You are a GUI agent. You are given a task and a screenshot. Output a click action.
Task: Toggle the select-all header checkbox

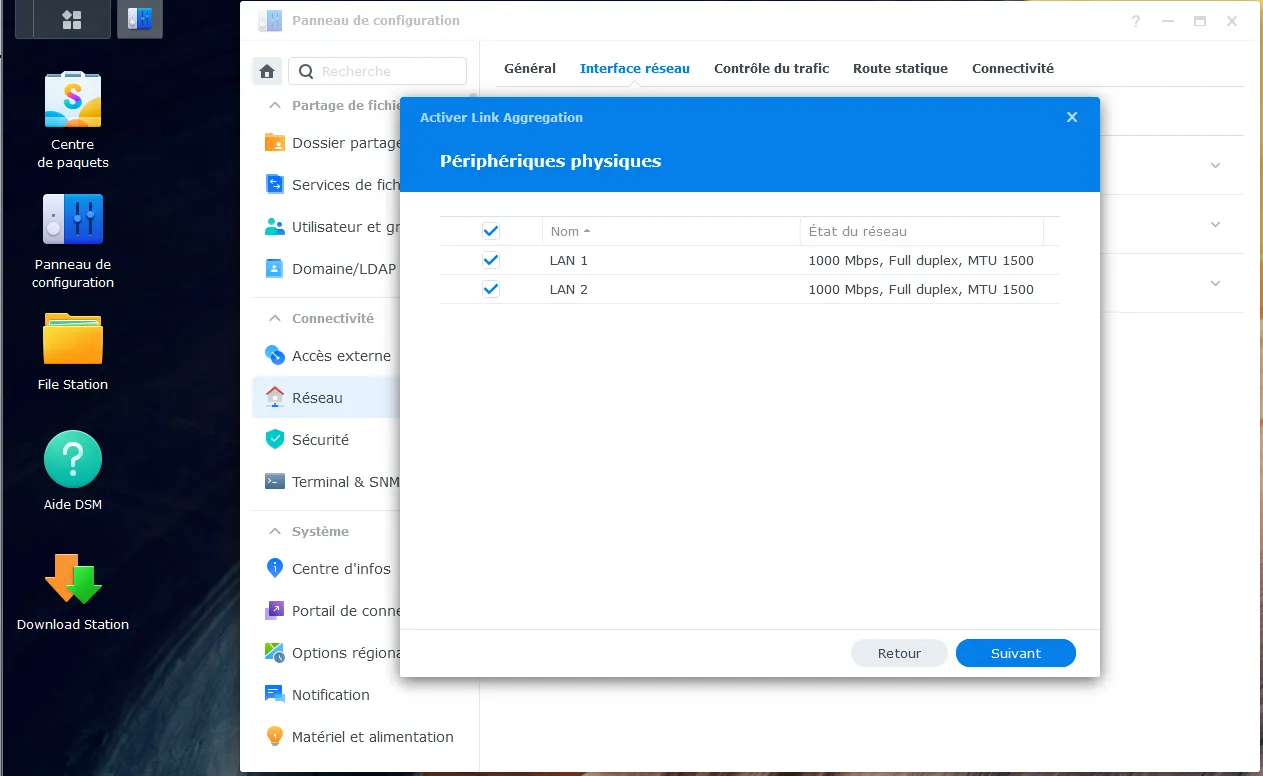[x=491, y=231]
